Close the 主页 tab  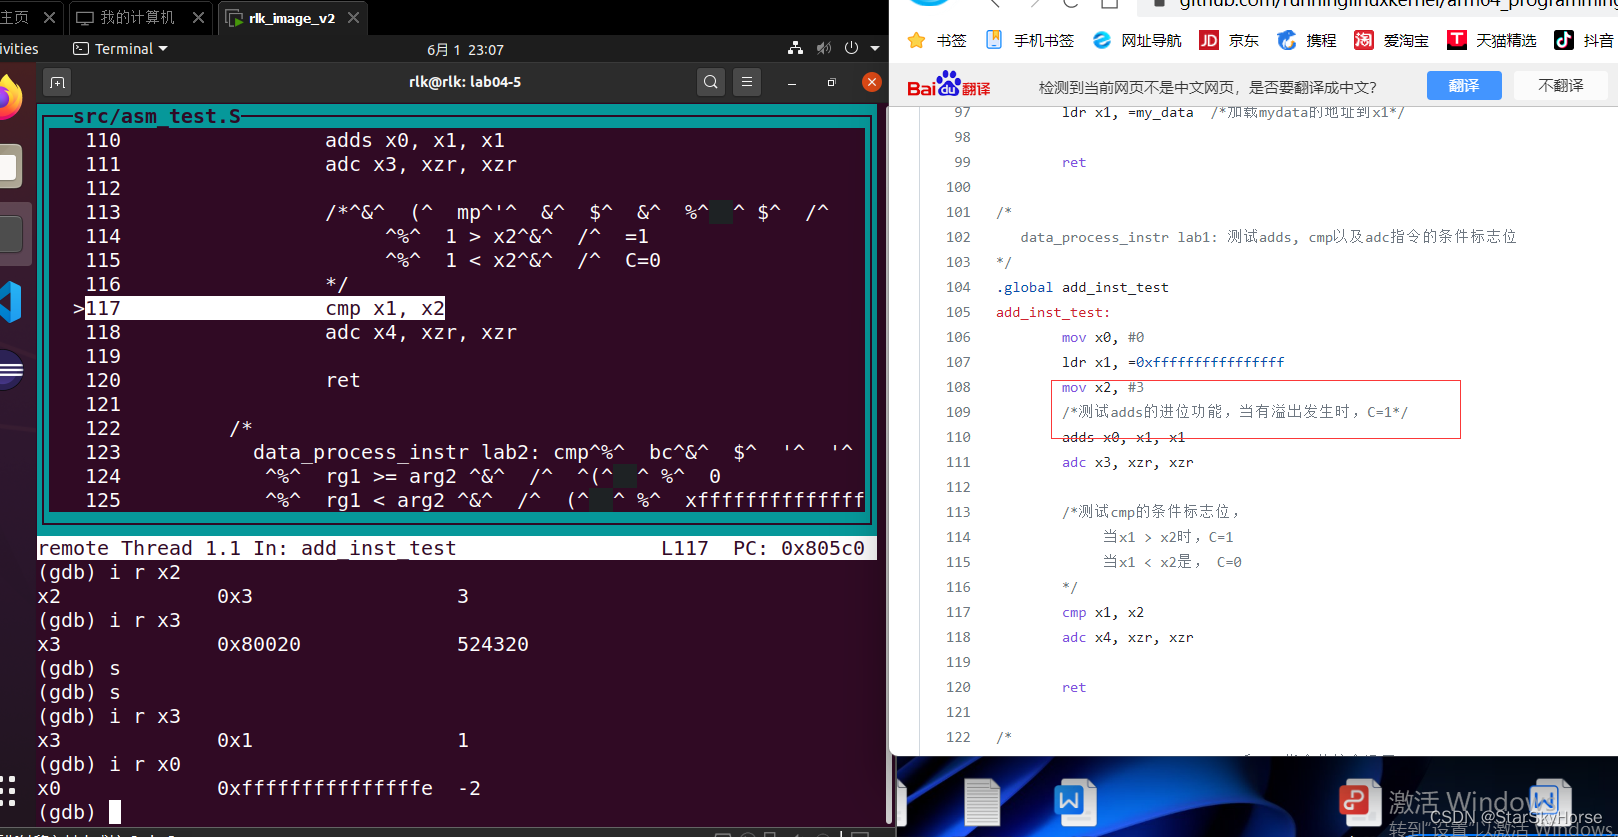pos(49,18)
